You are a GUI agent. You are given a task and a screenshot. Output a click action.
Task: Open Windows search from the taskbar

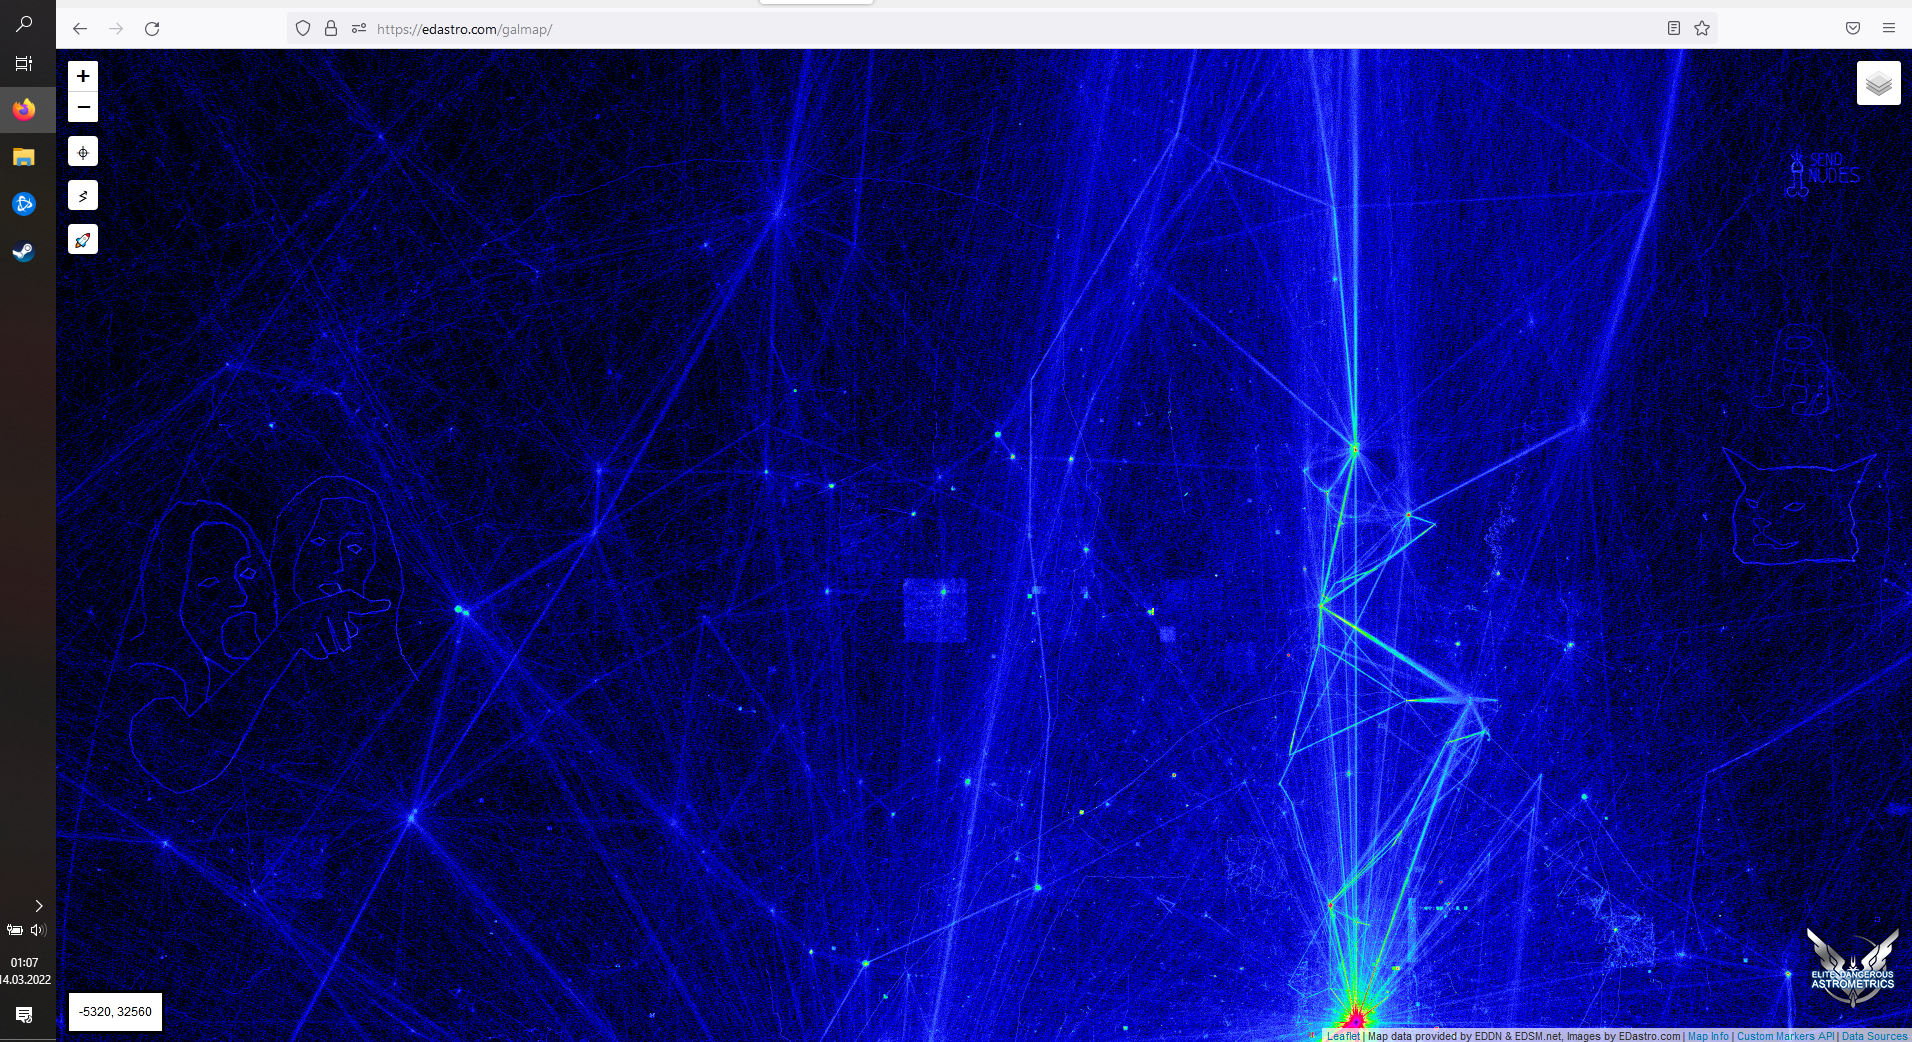[x=24, y=23]
